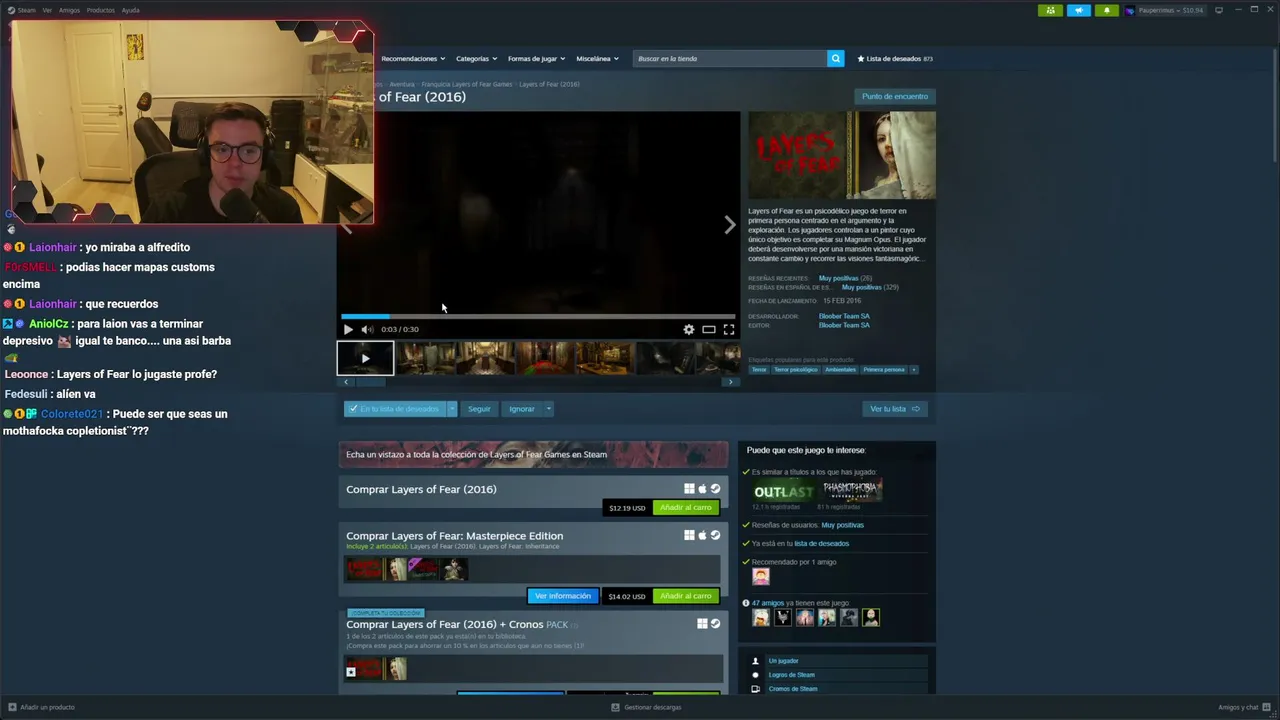This screenshot has width=1280, height=720.
Task: Click the Ambientales tag
Action: point(841,370)
